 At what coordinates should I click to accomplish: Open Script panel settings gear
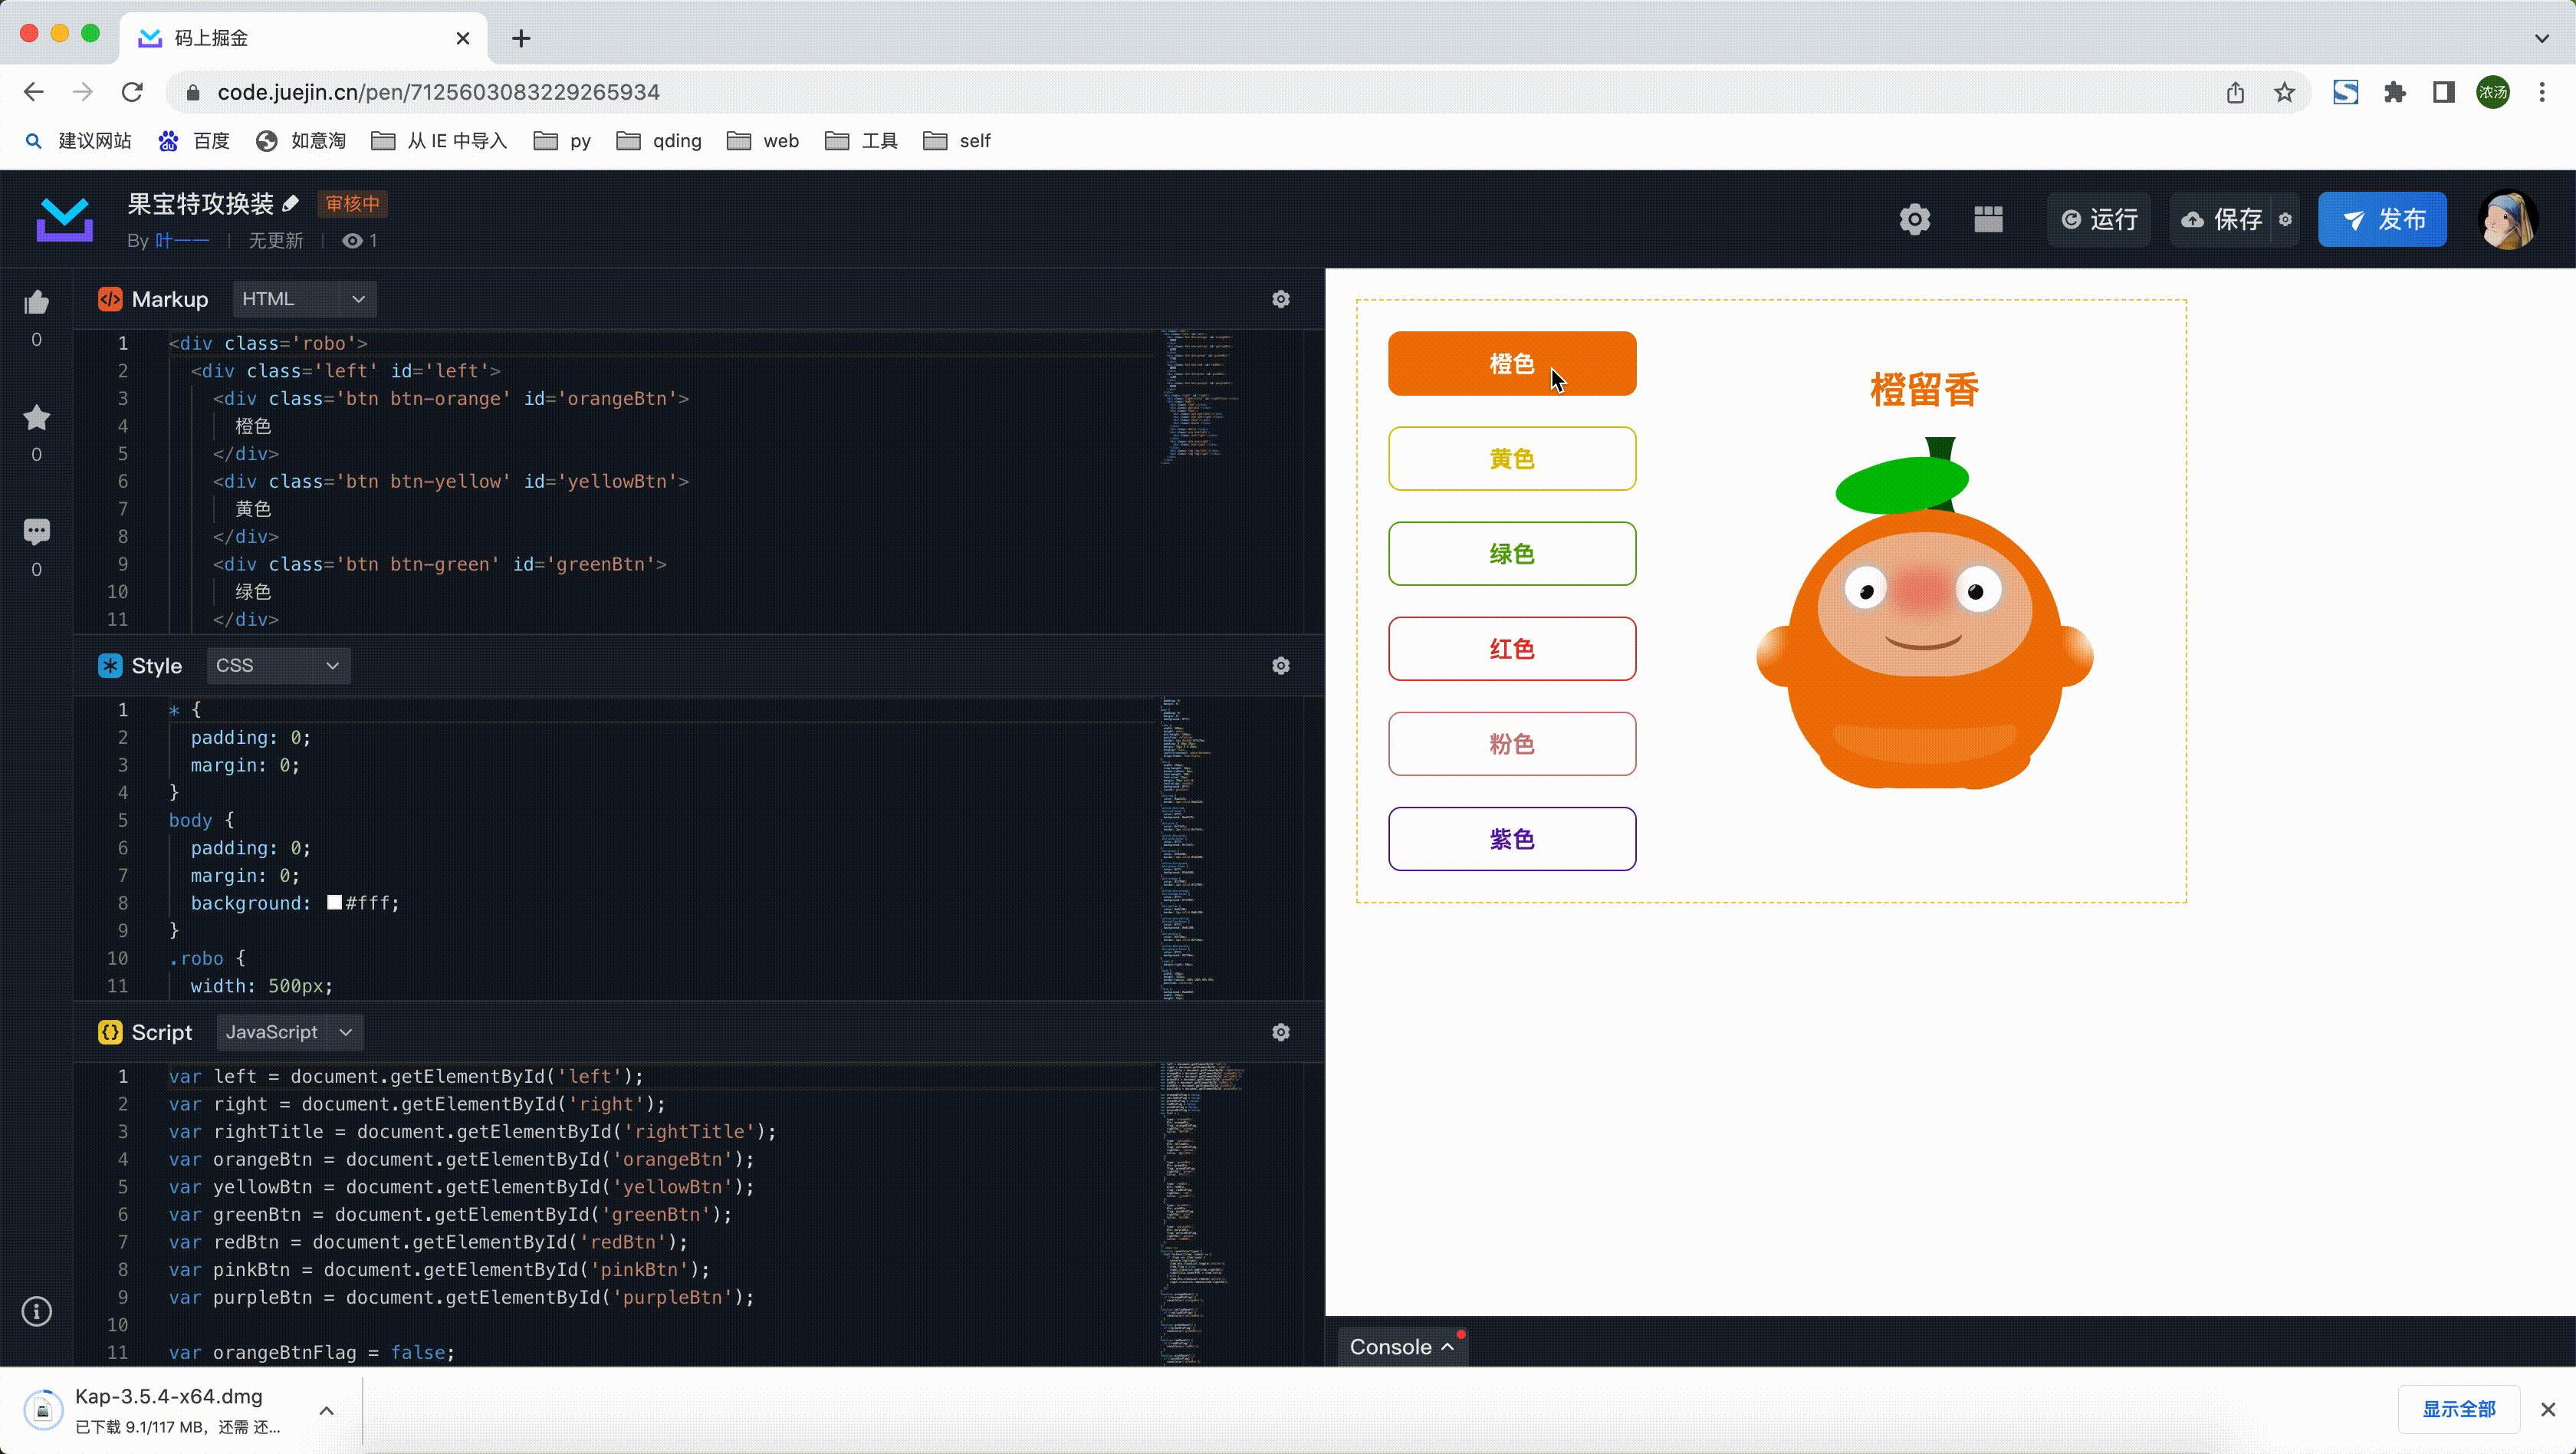[x=1280, y=1032]
